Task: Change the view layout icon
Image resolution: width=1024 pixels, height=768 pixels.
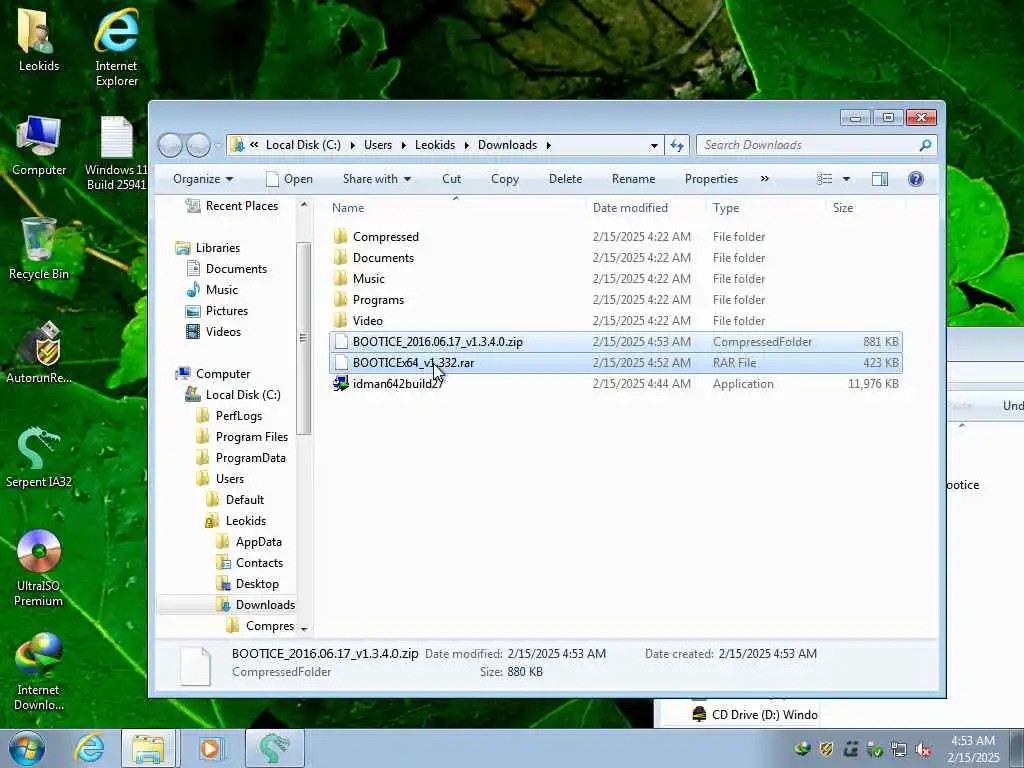Action: (825, 179)
